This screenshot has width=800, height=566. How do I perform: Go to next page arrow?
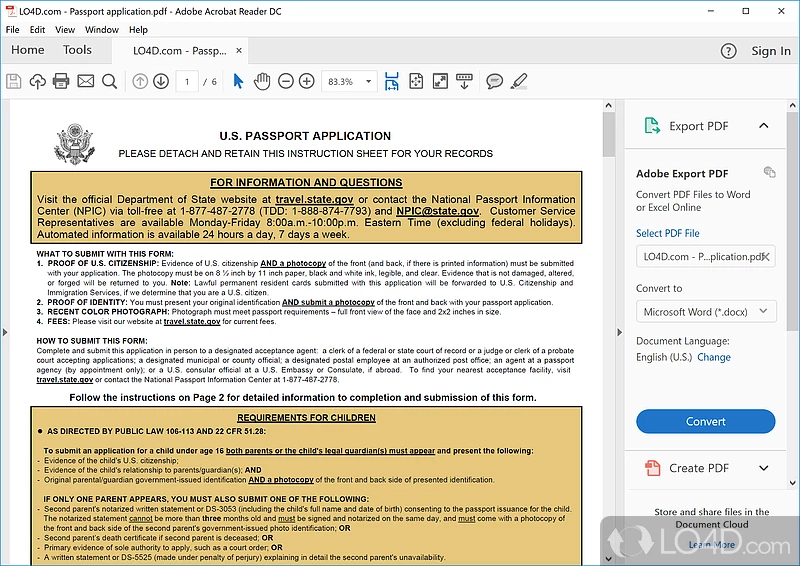(161, 81)
